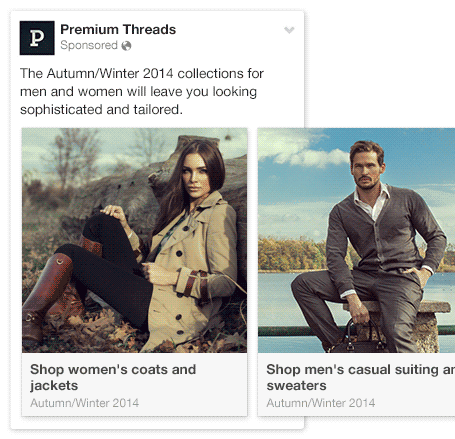Click the word "sweaters" in men's card
The height and width of the screenshot is (439, 455).
pyautogui.click(x=296, y=386)
